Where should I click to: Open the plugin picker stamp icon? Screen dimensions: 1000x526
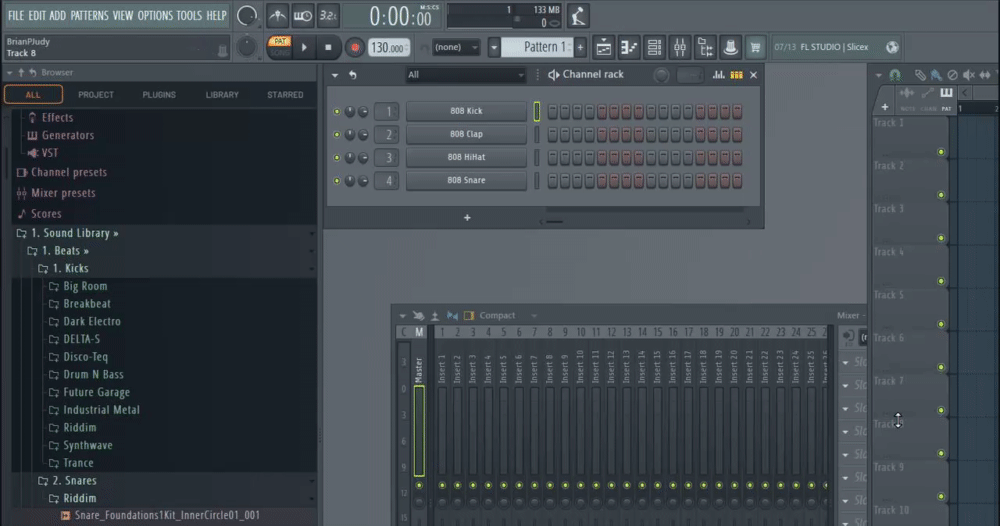[x=731, y=47]
